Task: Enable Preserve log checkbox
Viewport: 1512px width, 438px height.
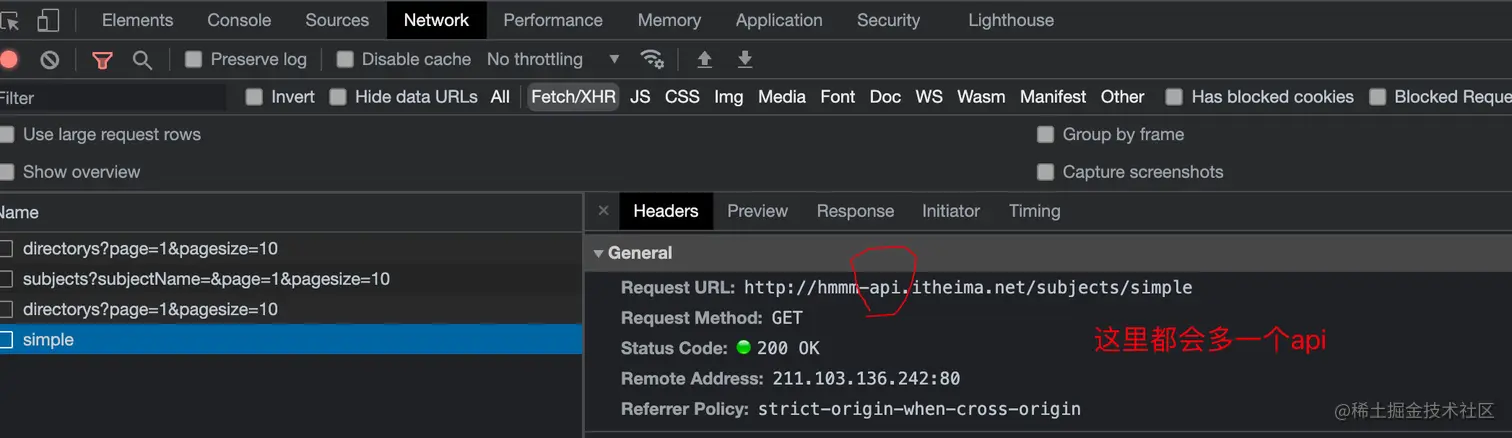Action: coord(194,60)
